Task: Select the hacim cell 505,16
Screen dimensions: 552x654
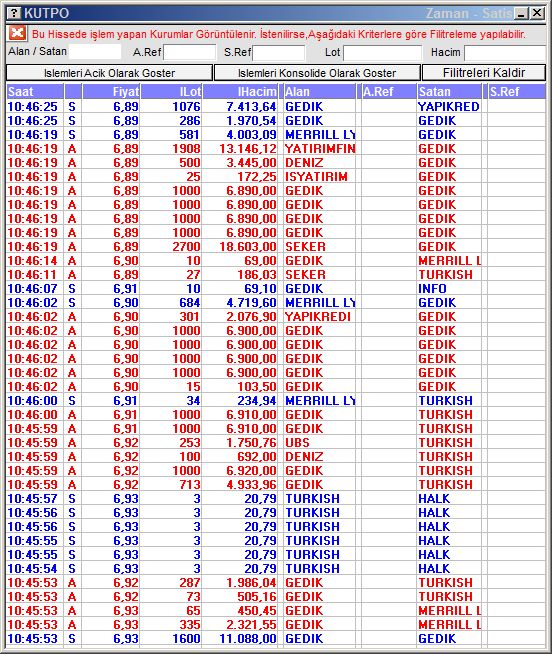Action: coord(240,596)
